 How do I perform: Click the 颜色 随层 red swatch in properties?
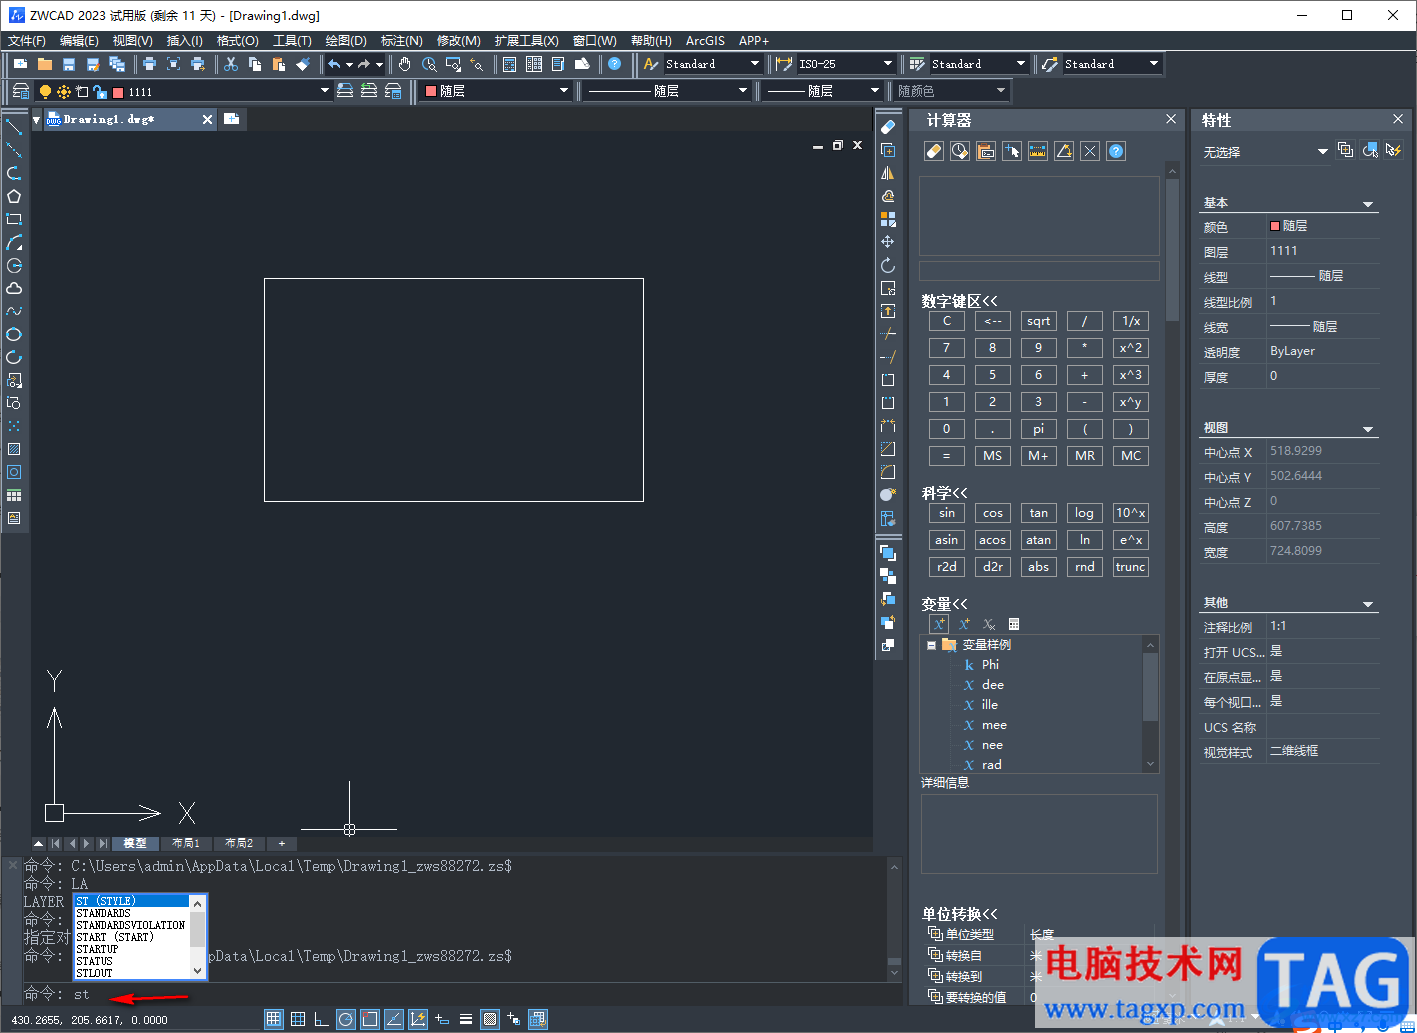[x=1275, y=226]
